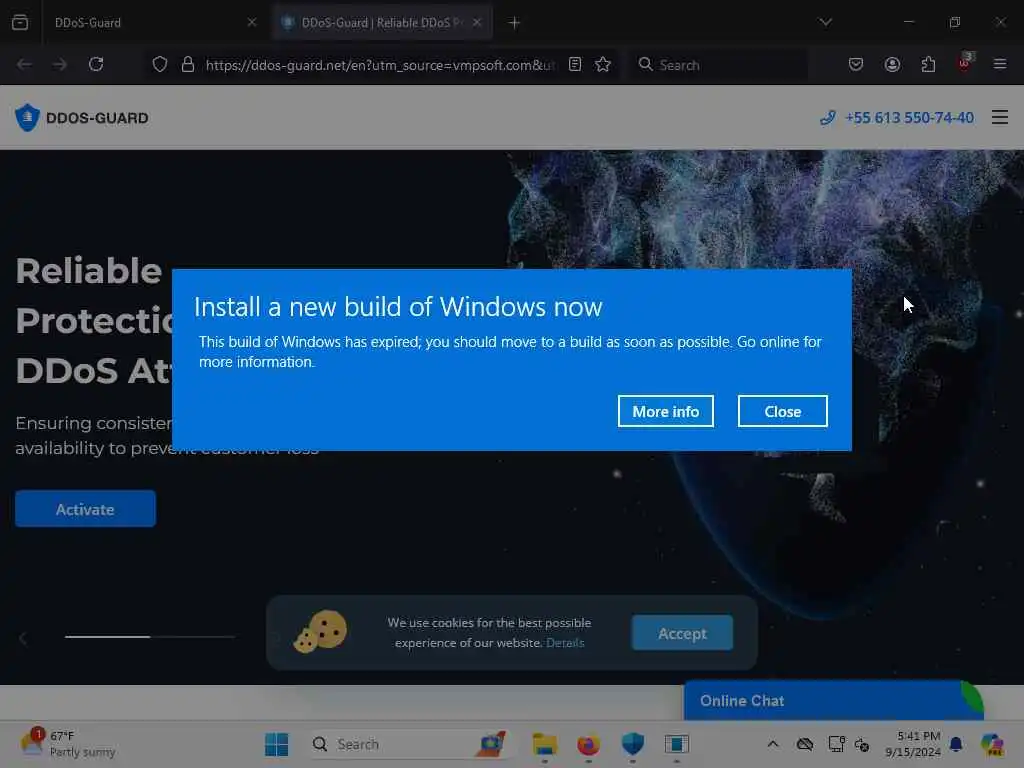Open the network display tray icon

[x=837, y=744]
